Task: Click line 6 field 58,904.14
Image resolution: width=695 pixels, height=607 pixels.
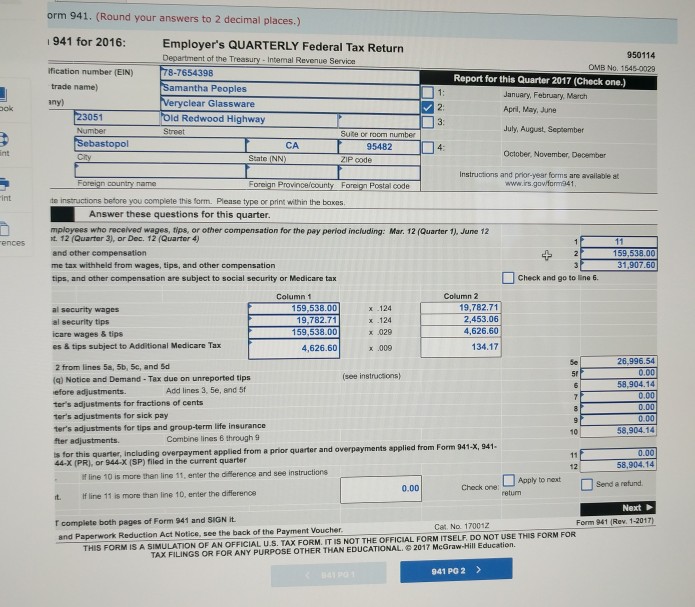Action: 618,384
